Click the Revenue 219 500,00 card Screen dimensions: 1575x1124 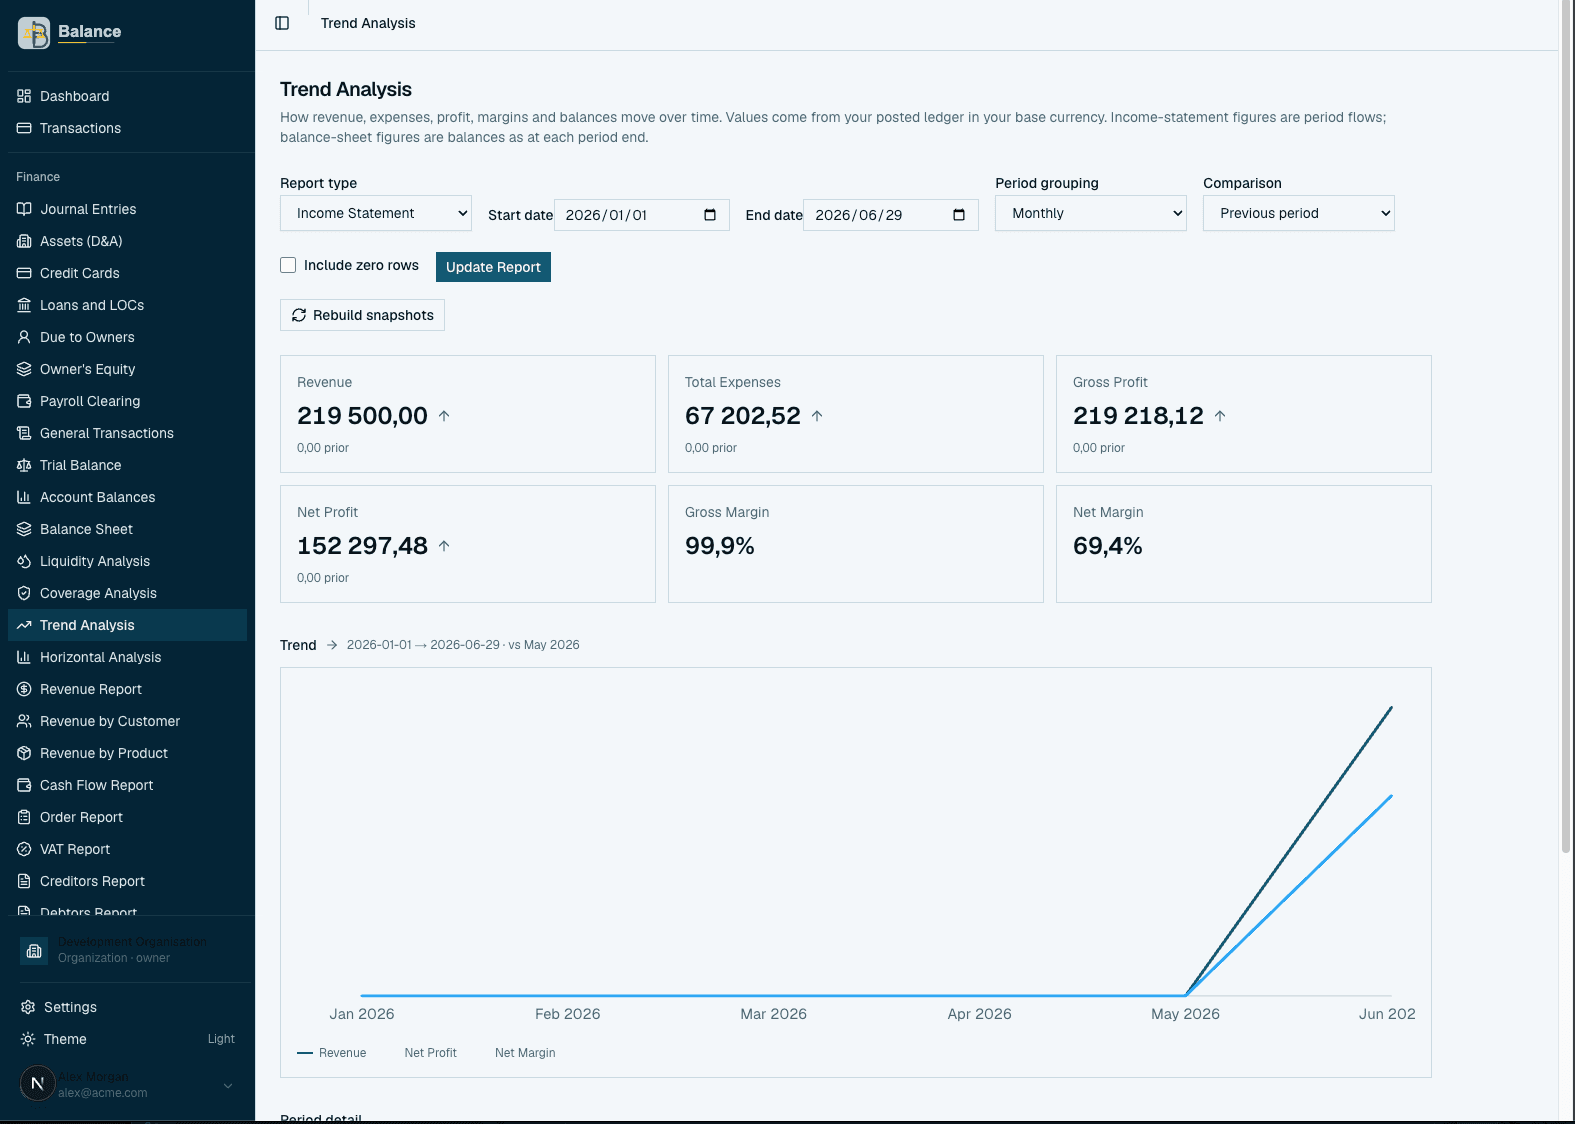tap(468, 414)
